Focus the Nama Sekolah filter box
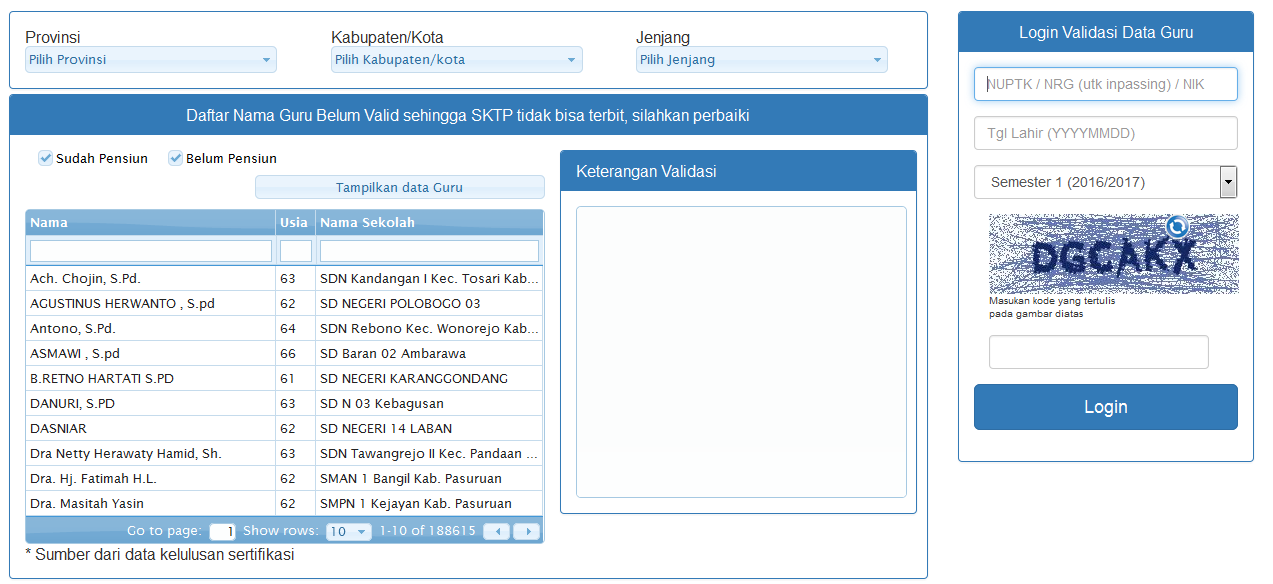Image resolution: width=1273 pixels, height=584 pixels. click(x=429, y=251)
